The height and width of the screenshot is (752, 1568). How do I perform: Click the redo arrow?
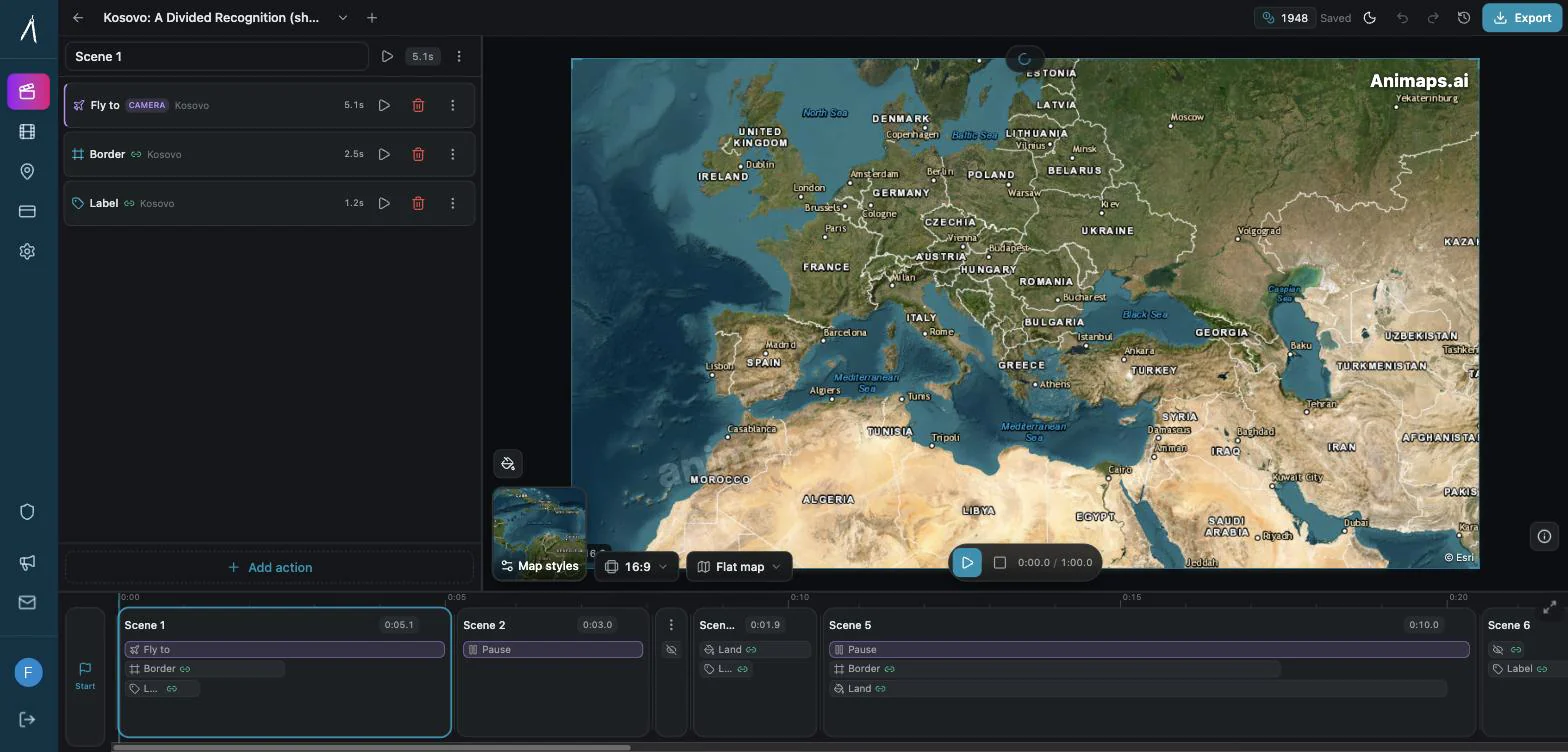[x=1433, y=18]
